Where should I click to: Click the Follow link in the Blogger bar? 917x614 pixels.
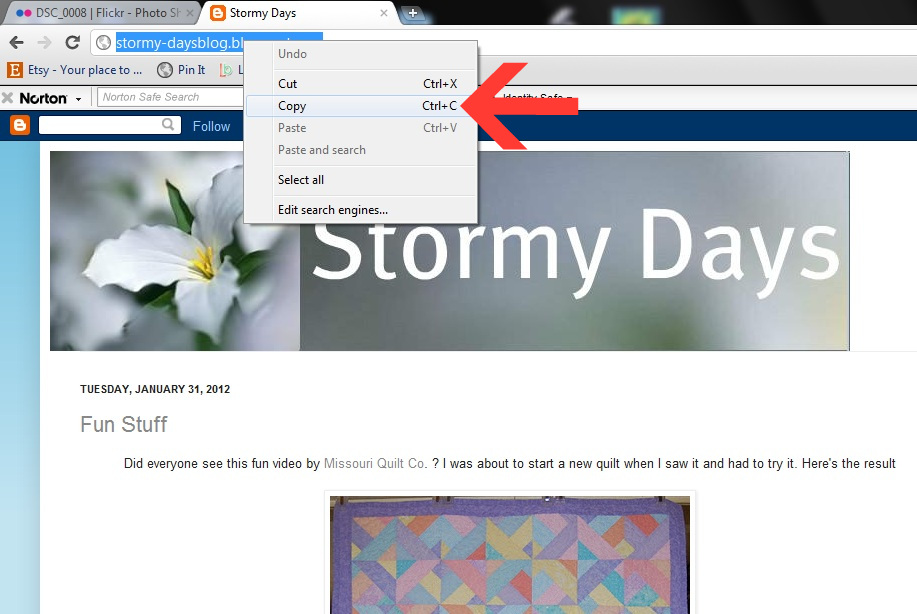[211, 126]
